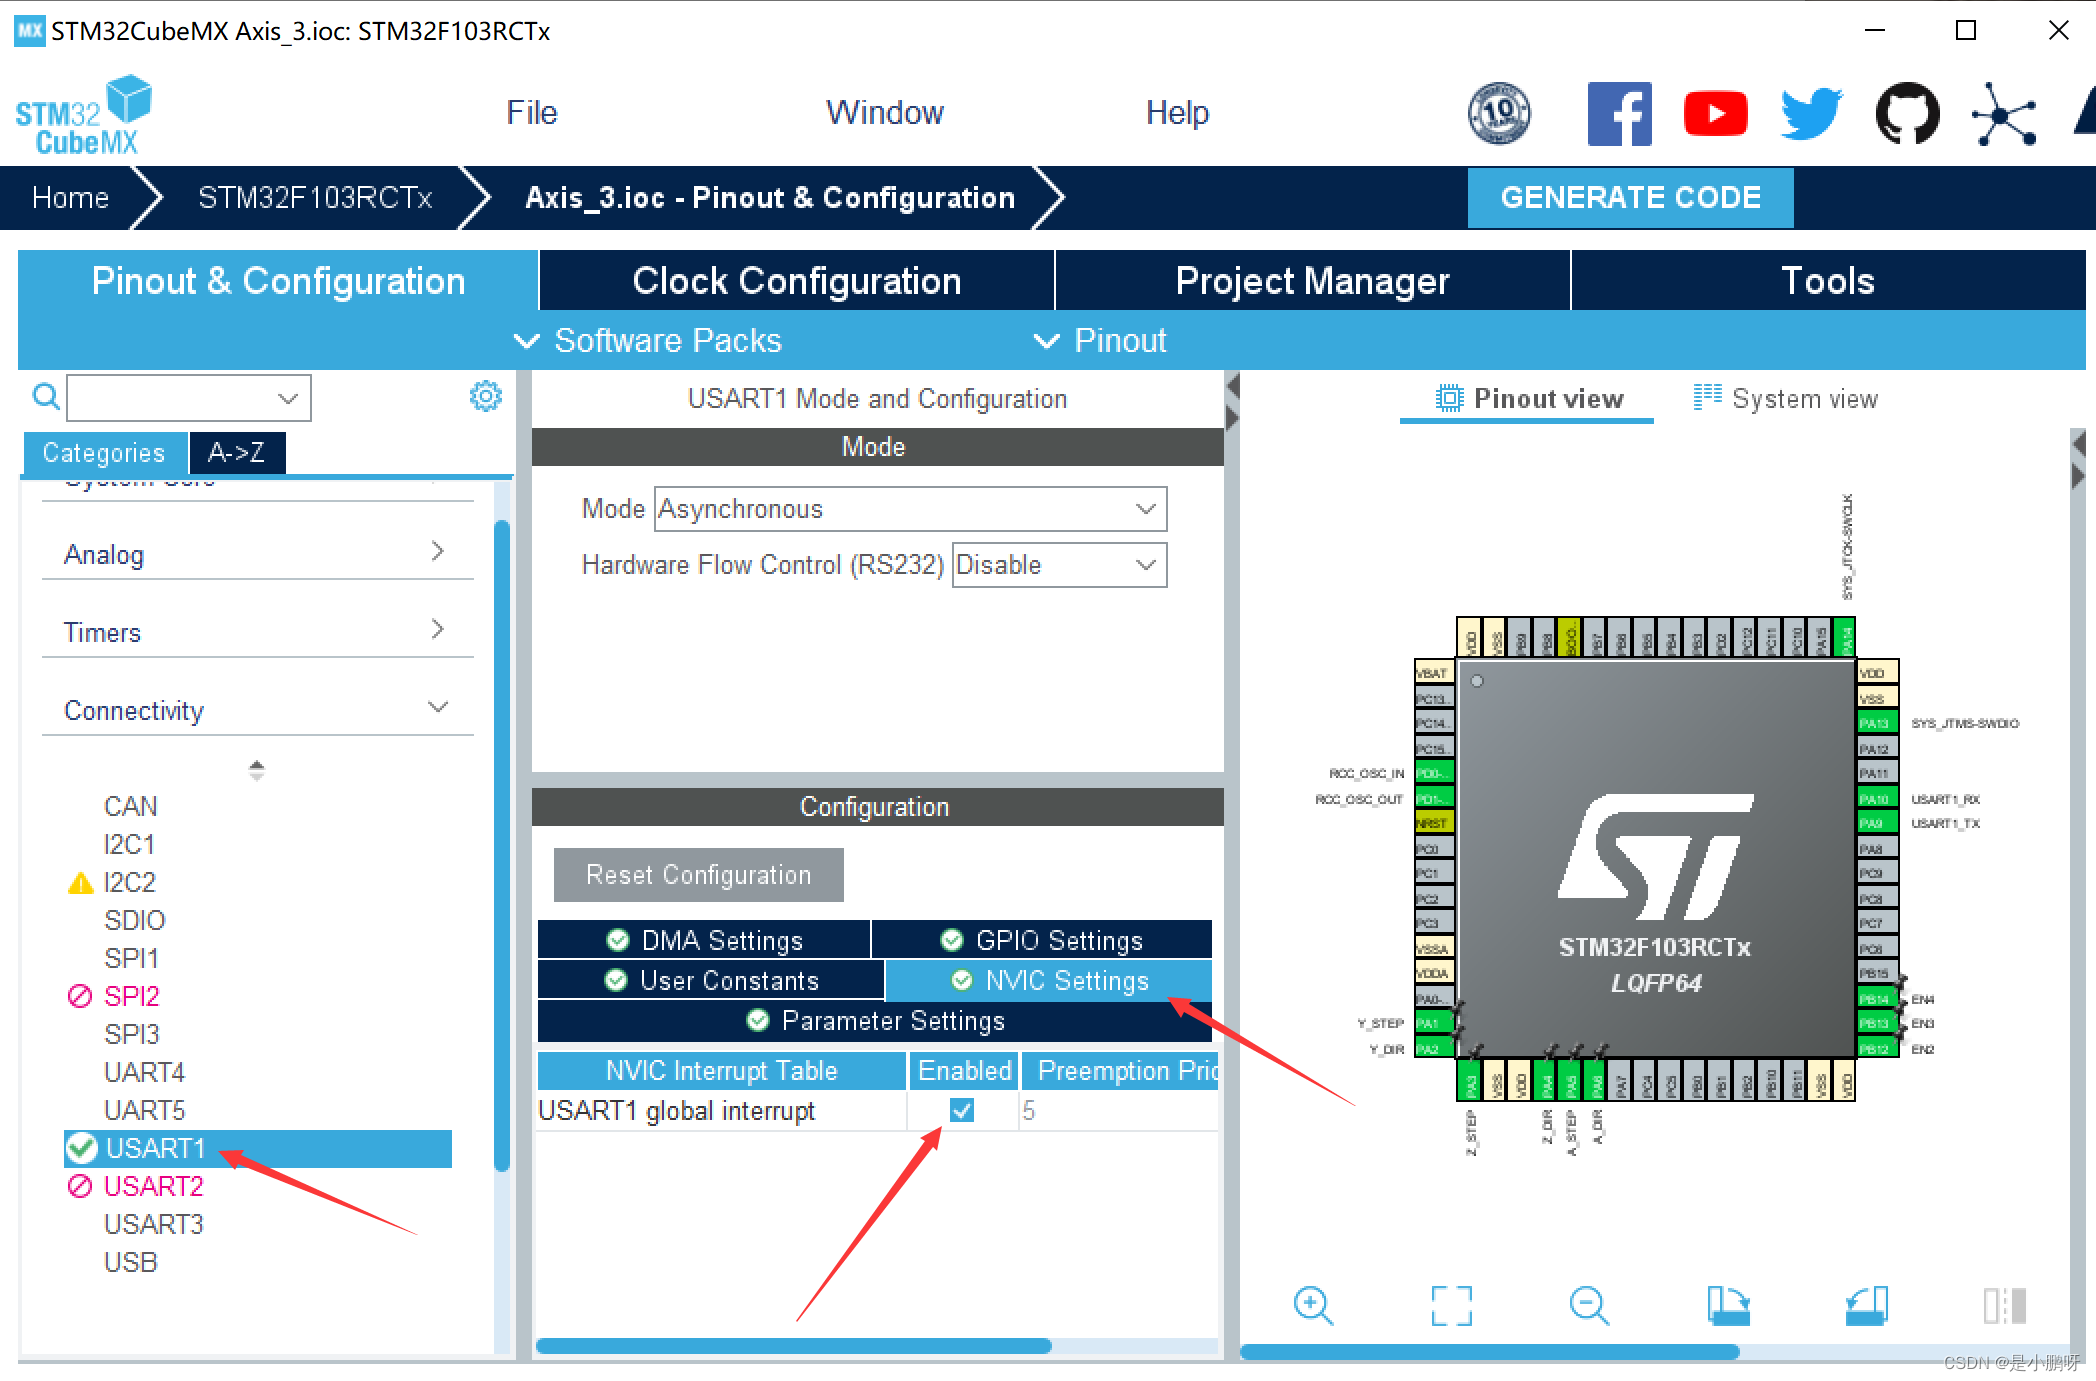Click the NRST pin on chip
The image size is (2096, 1381).
tap(1434, 823)
